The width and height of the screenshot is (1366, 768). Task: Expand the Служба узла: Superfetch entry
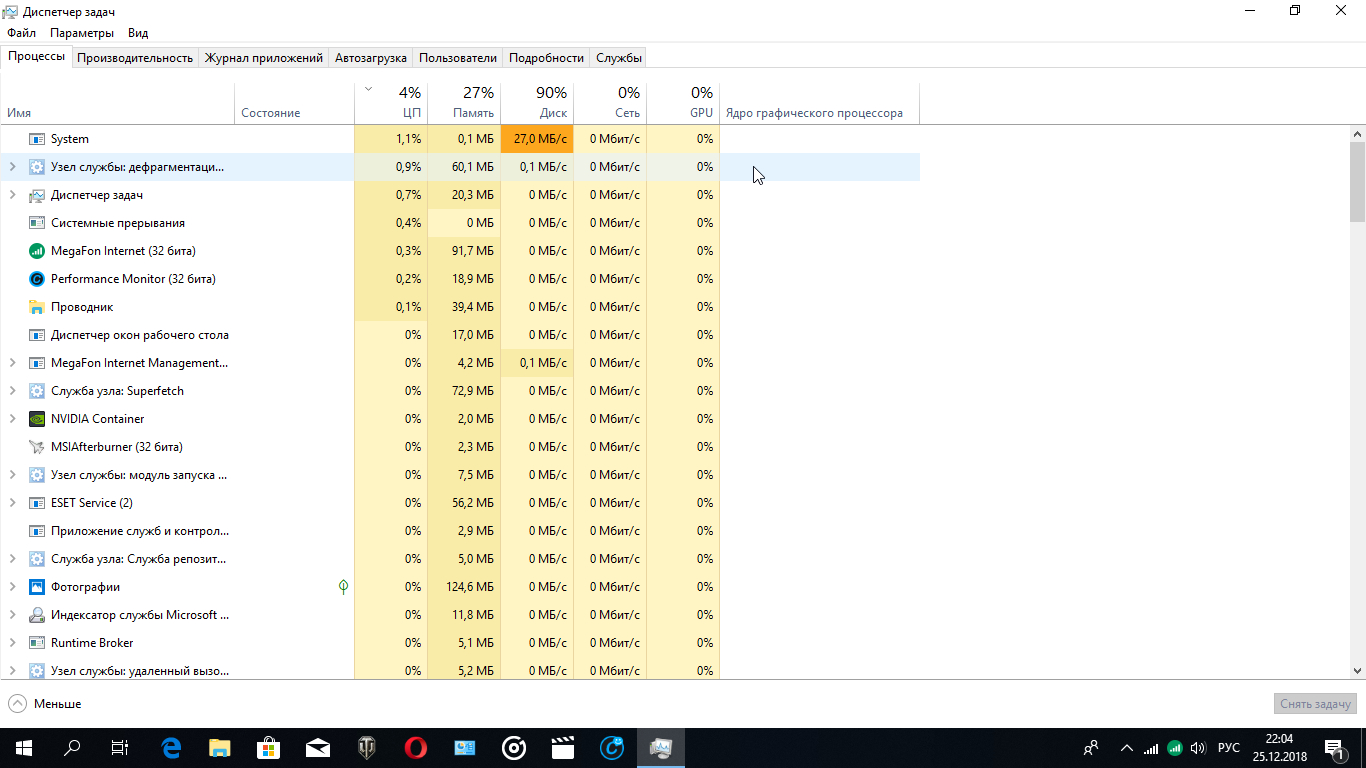(12, 391)
